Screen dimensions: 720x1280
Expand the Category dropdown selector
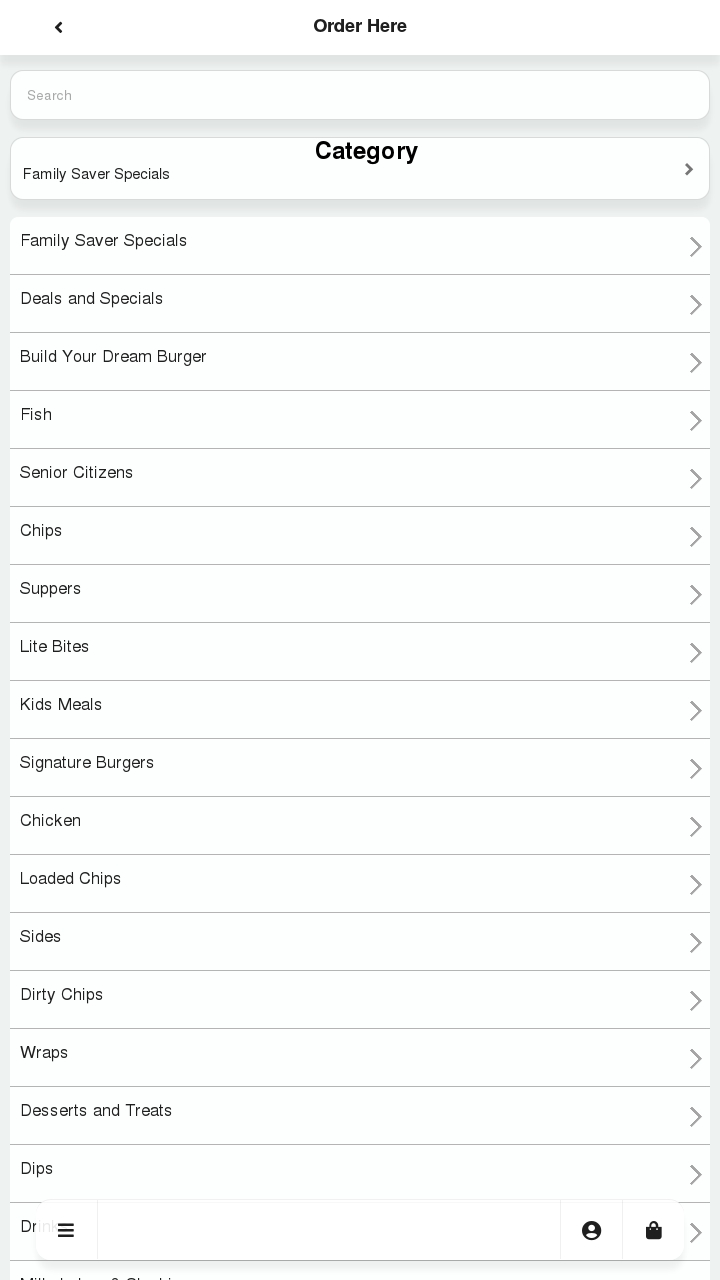click(x=360, y=168)
